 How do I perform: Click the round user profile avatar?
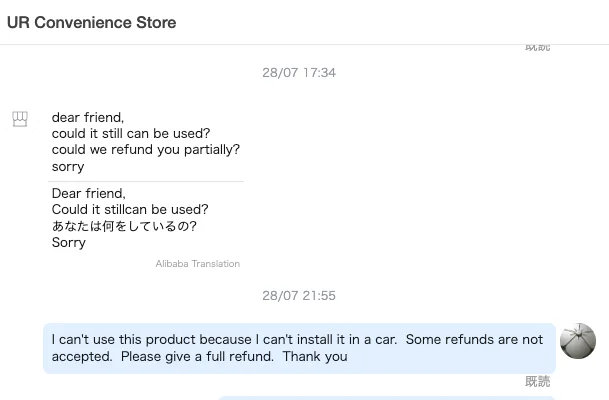pyautogui.click(x=578, y=341)
